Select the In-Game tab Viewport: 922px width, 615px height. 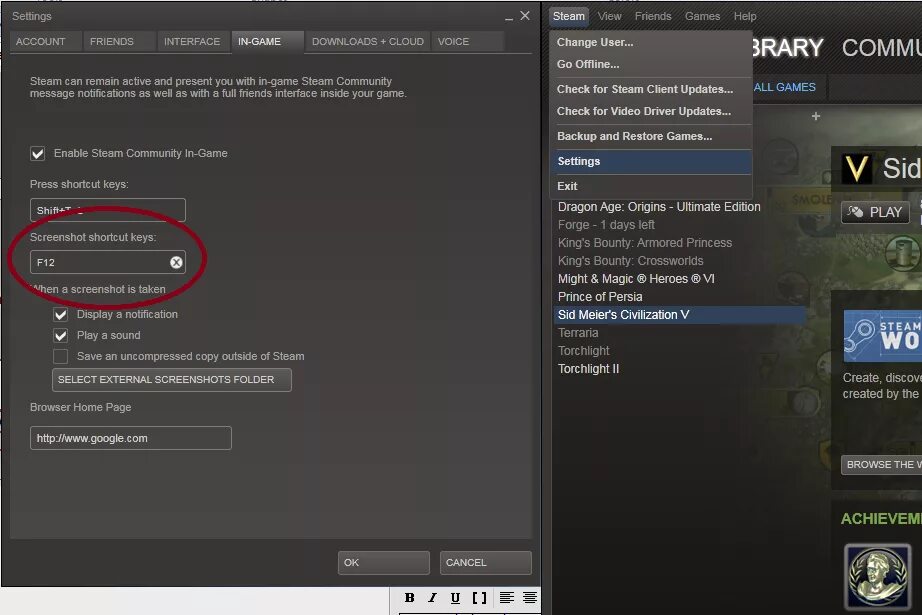tap(268, 42)
